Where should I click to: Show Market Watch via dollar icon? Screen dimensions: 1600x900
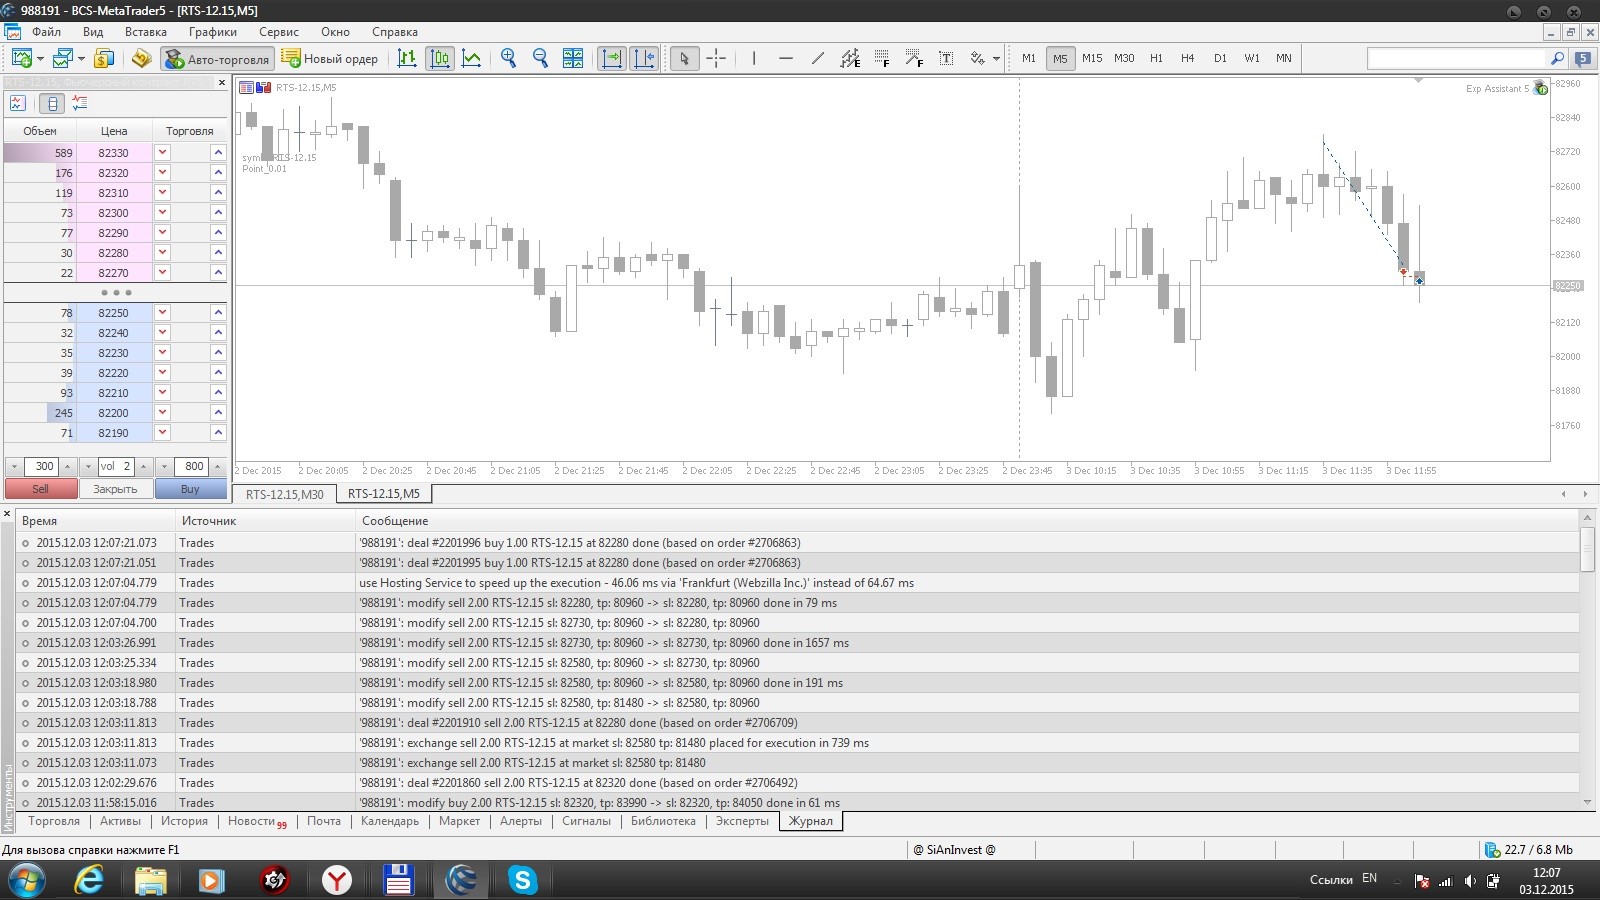point(104,58)
